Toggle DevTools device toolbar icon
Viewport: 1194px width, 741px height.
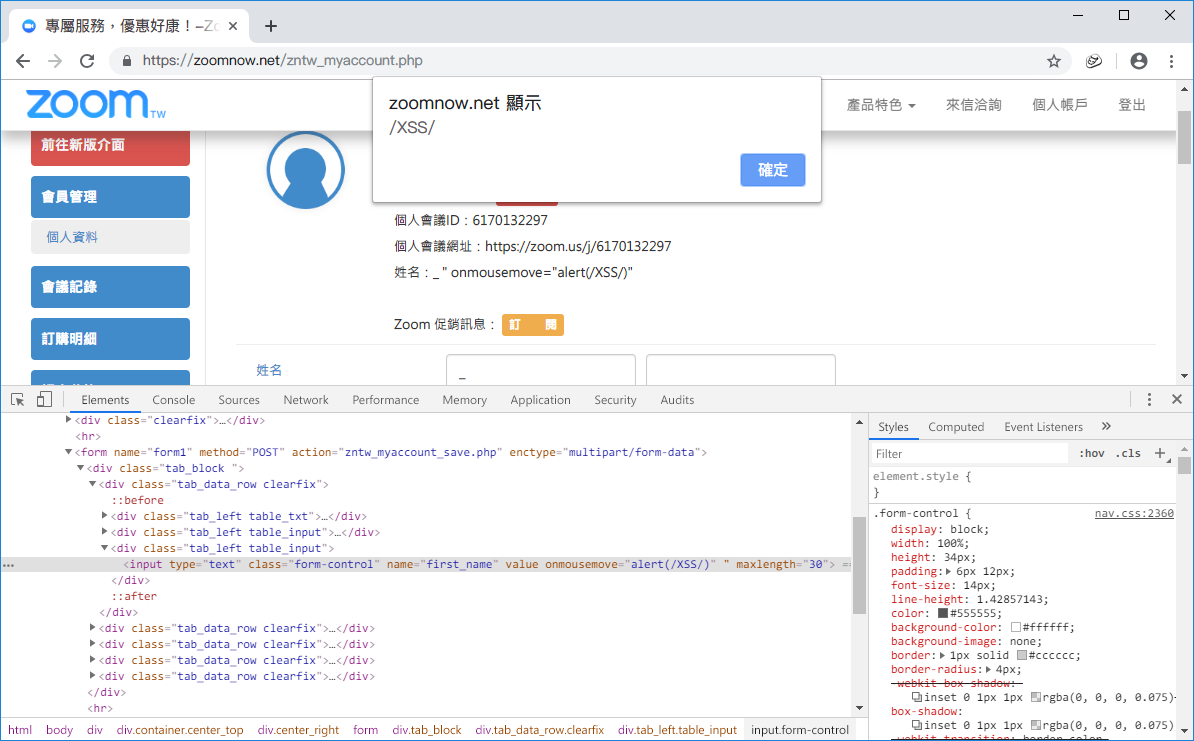click(x=44, y=400)
